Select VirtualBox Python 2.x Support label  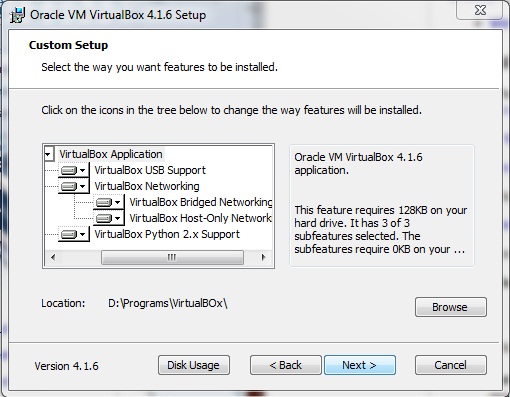tap(167, 234)
